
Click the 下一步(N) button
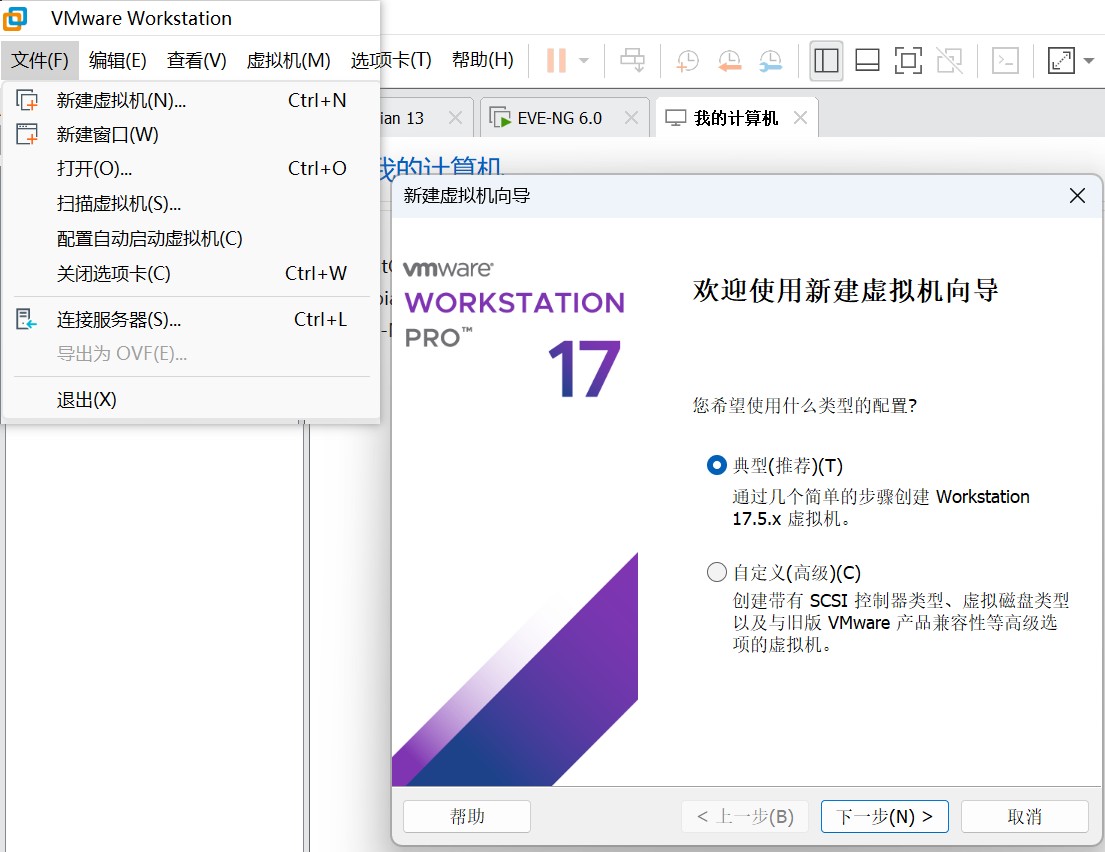[x=884, y=816]
